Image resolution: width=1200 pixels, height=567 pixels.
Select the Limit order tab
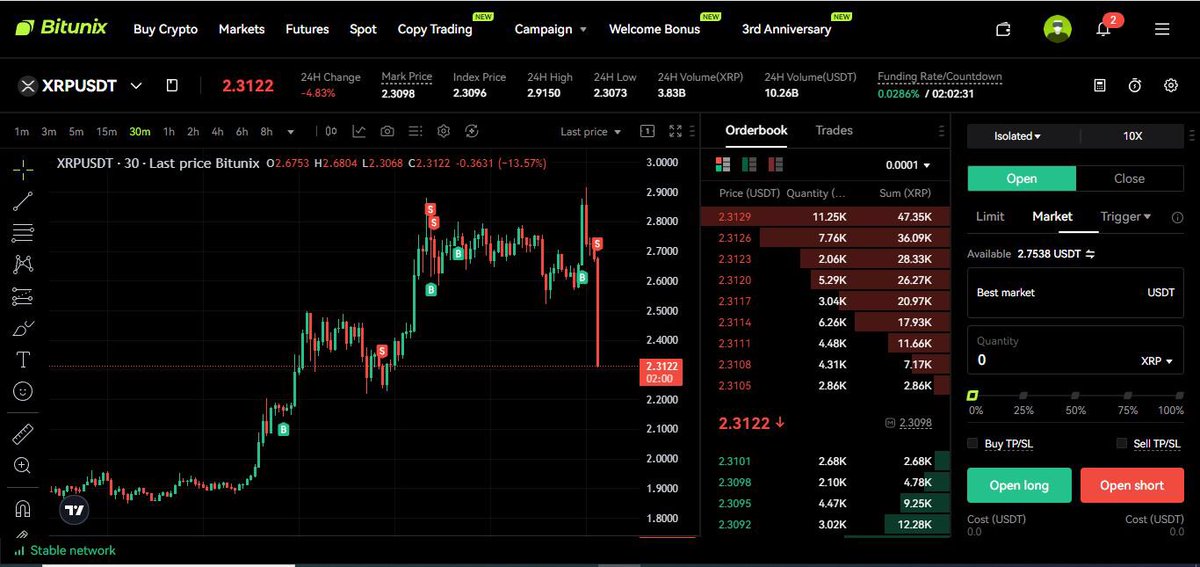(x=990, y=216)
